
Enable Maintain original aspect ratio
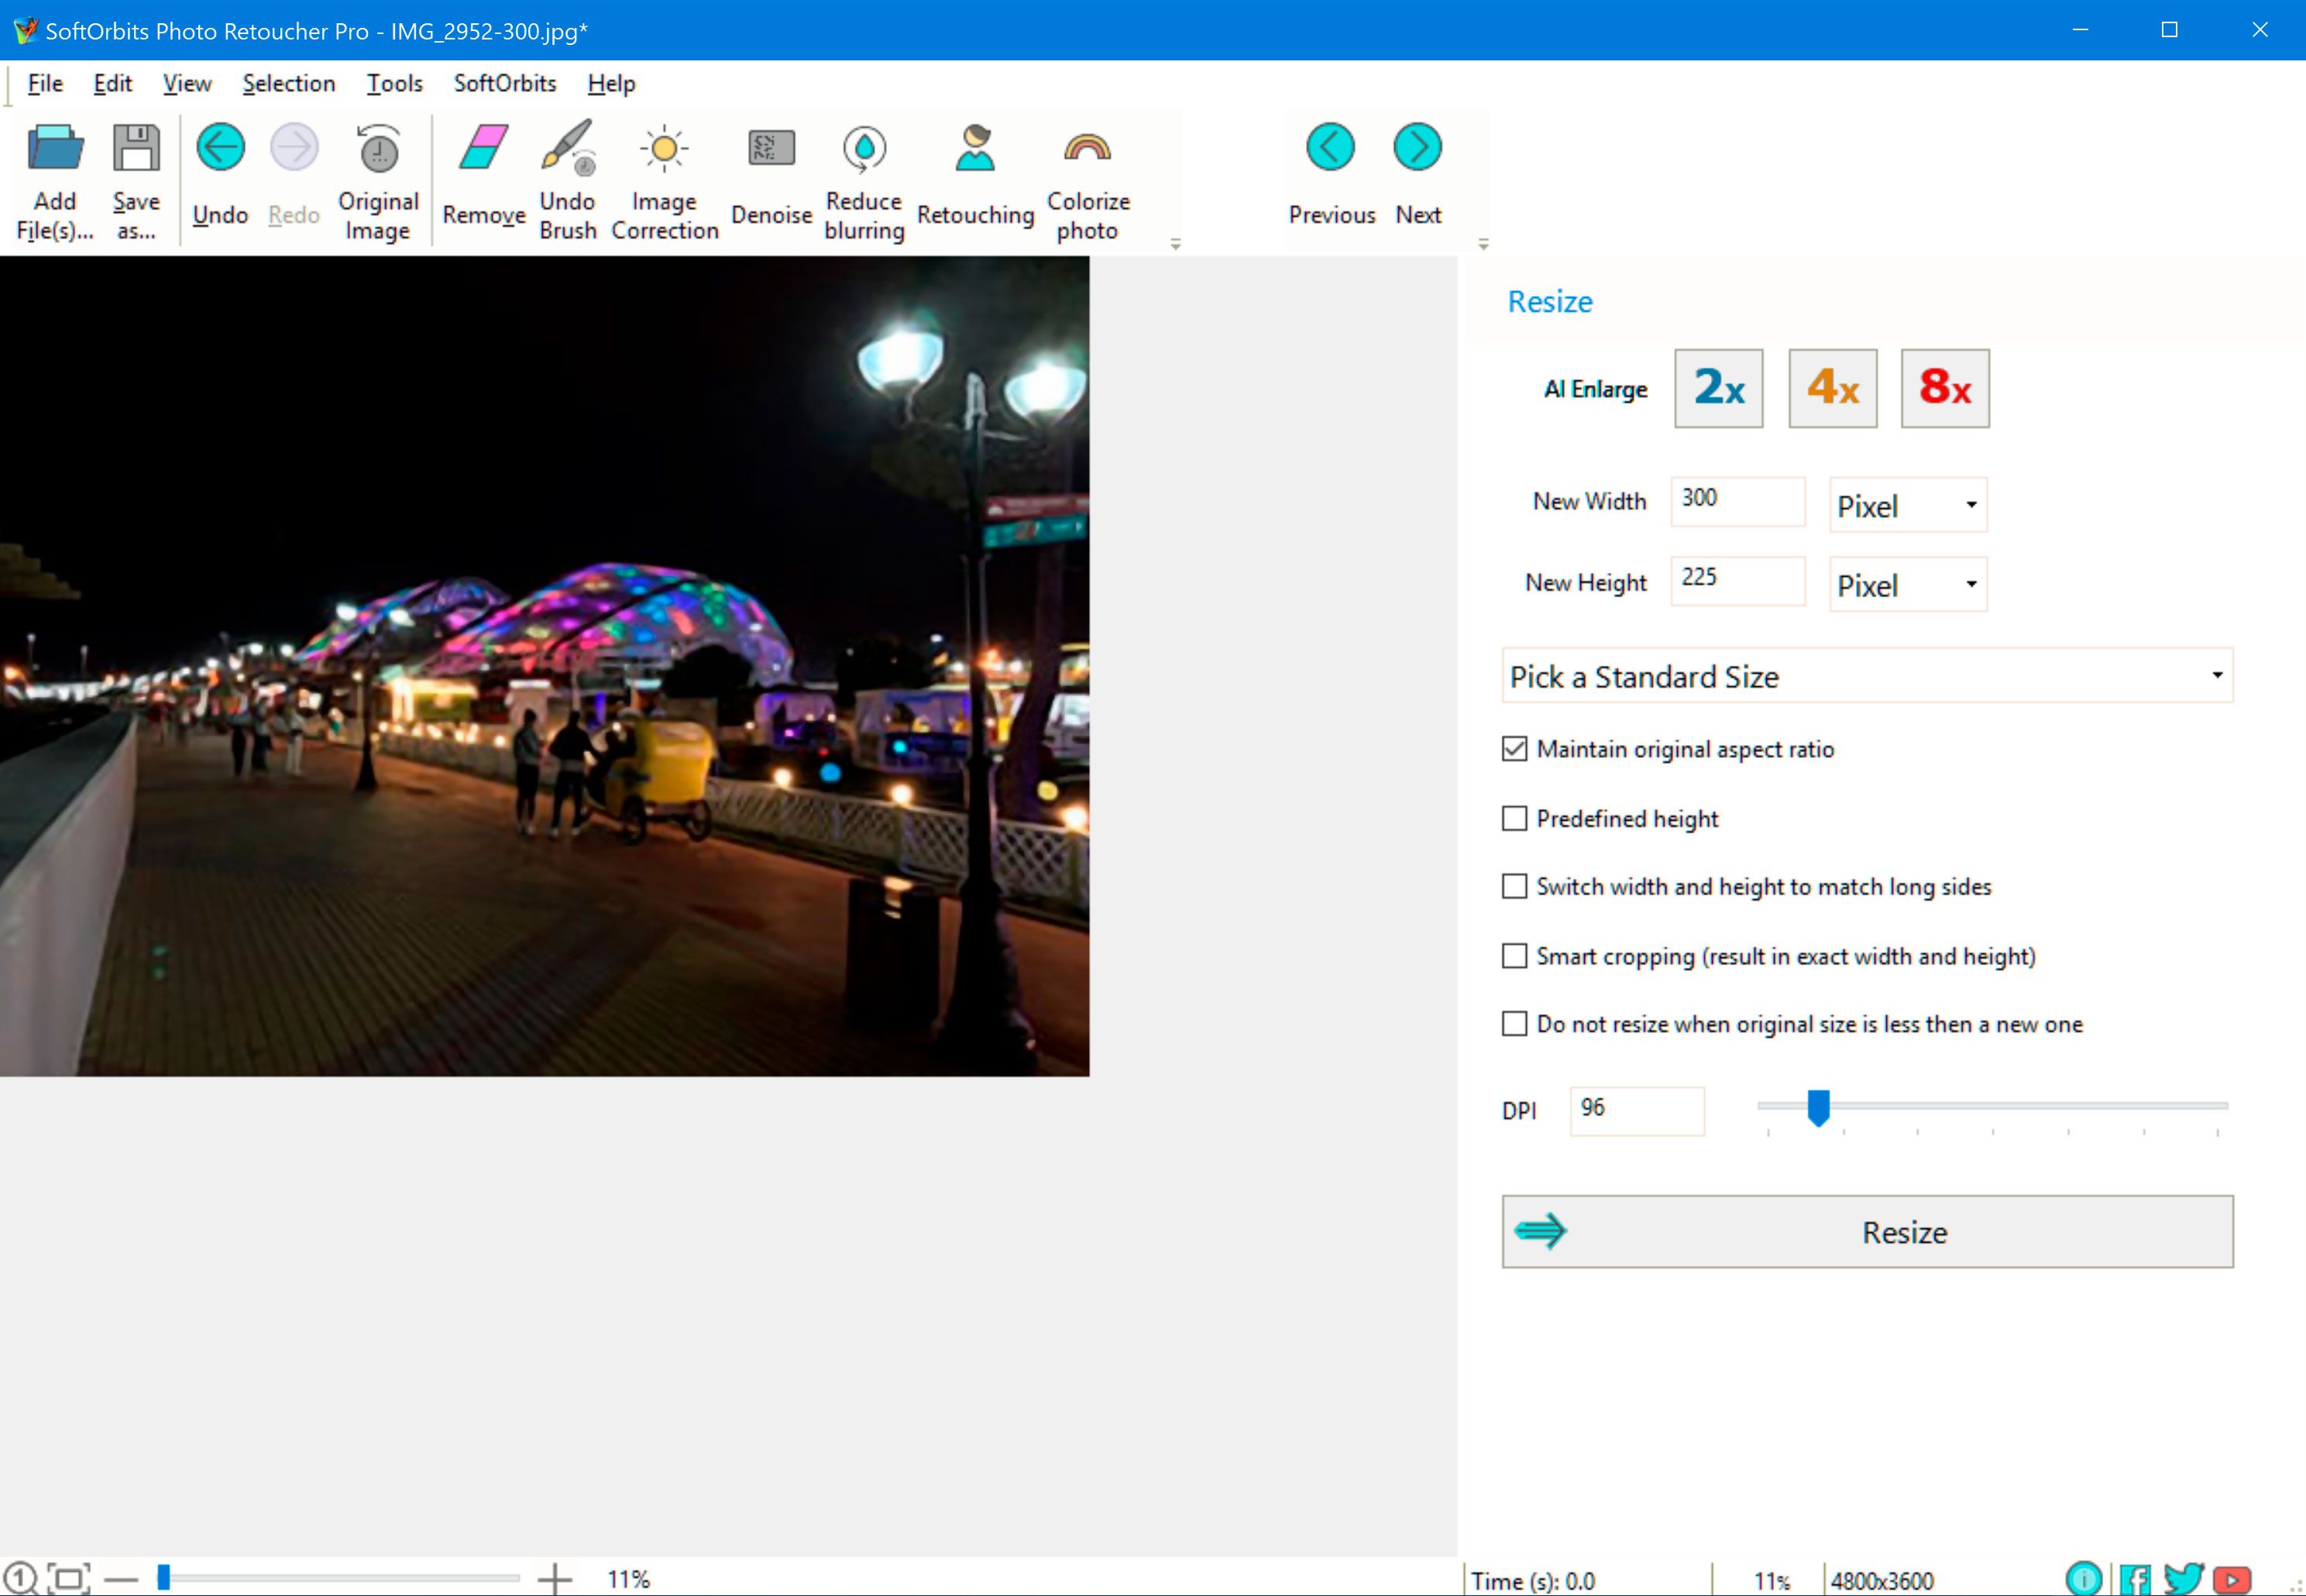coord(1514,748)
